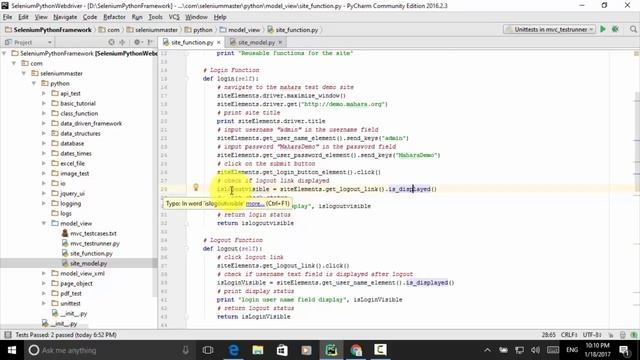Click python in the breadcrumb bar
Image resolution: width=640 pixels, height=360 pixels.
198,30
